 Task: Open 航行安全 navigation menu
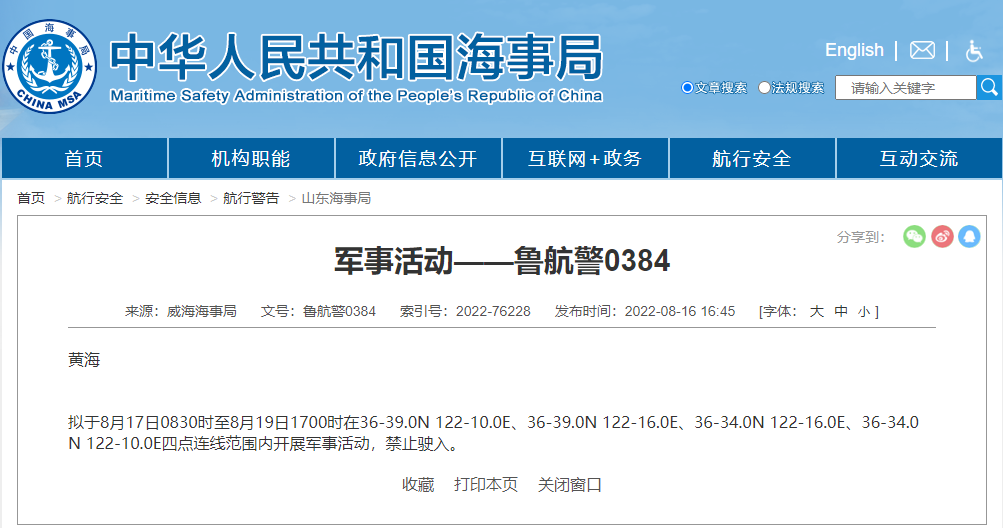(x=752, y=159)
